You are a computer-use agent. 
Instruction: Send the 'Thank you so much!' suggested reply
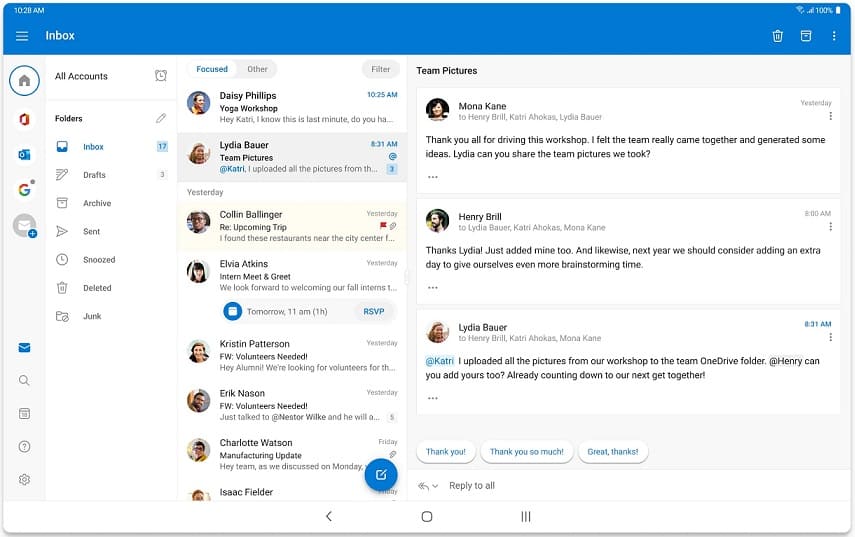[x=526, y=452]
